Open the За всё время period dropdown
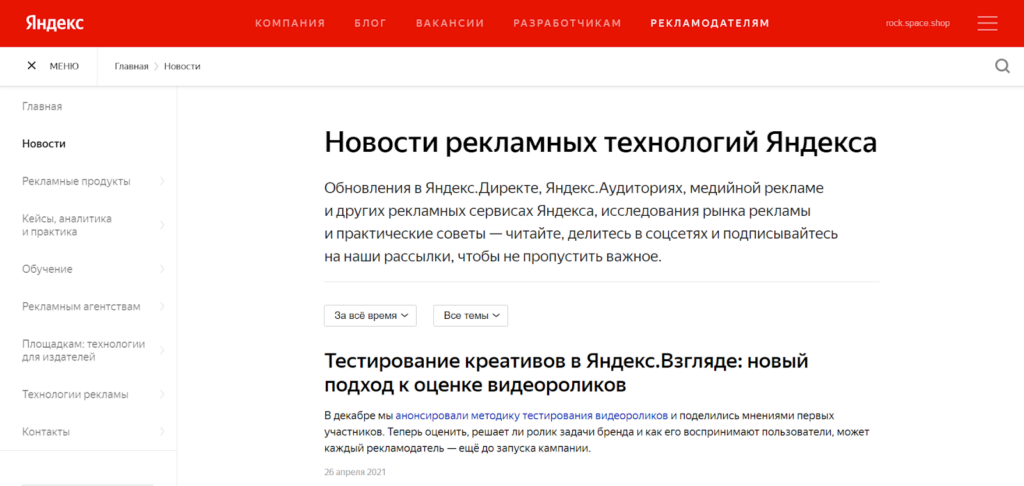Image resolution: width=1024 pixels, height=486 pixels. pos(370,316)
